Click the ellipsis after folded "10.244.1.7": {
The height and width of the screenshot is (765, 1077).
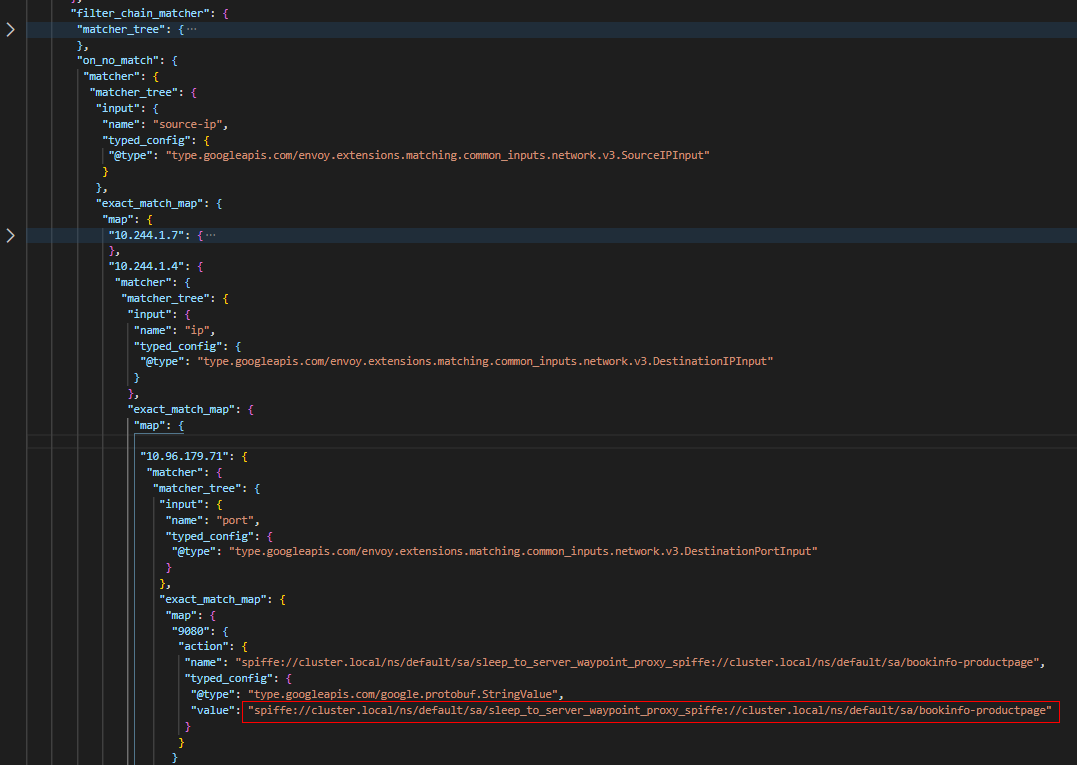(210, 235)
